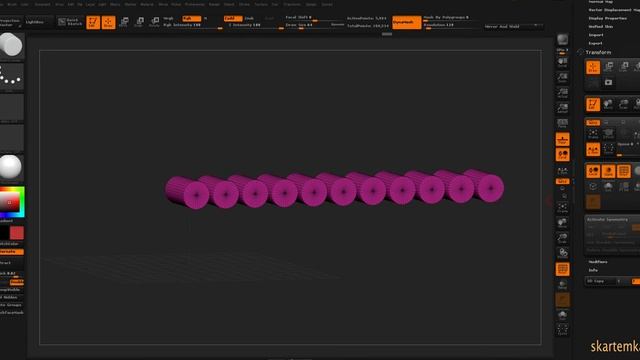
Task: Expand Normal Map section
Action: point(601,2)
